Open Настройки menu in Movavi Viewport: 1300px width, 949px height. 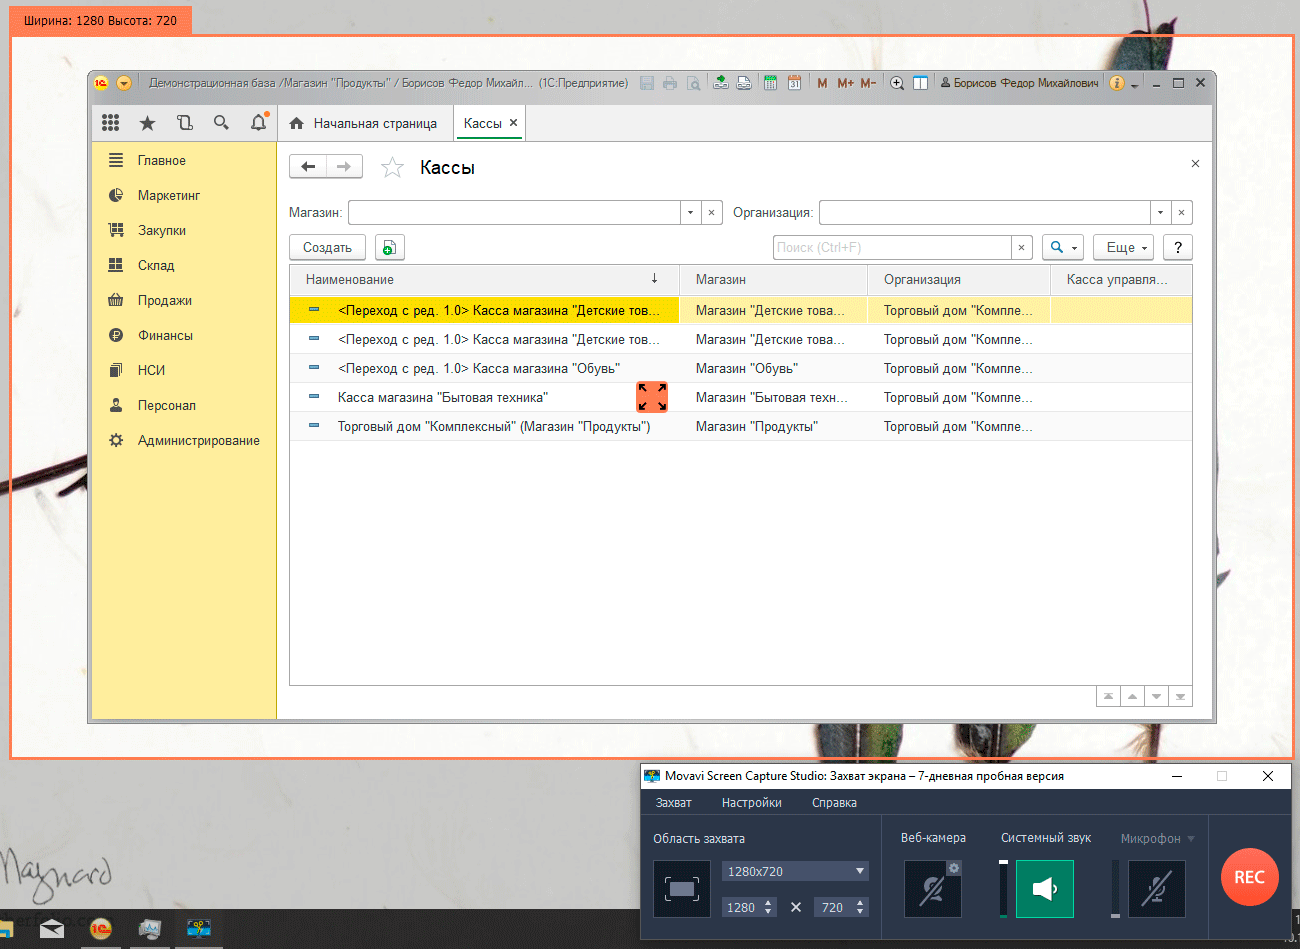[751, 803]
